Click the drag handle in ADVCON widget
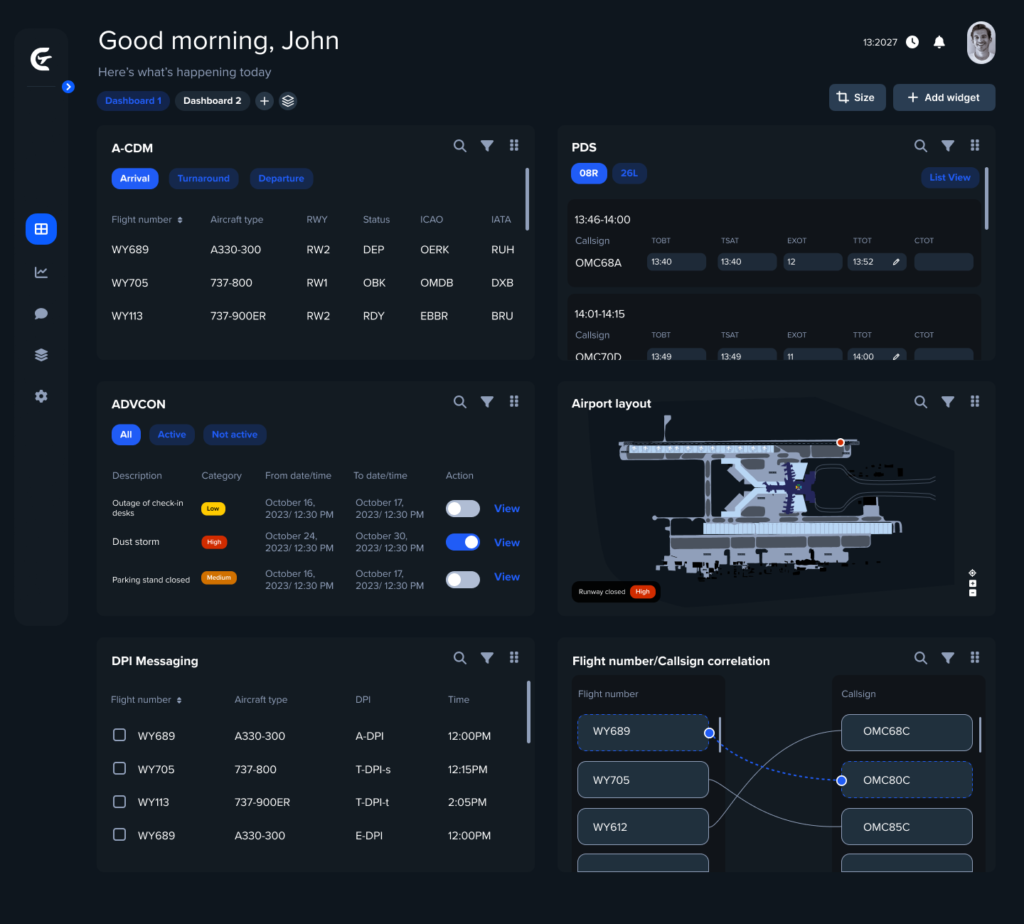 (514, 402)
